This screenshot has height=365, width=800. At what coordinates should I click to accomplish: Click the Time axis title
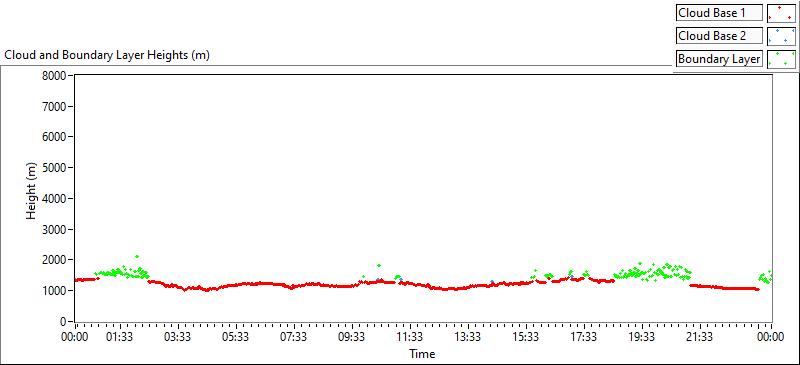(422, 354)
